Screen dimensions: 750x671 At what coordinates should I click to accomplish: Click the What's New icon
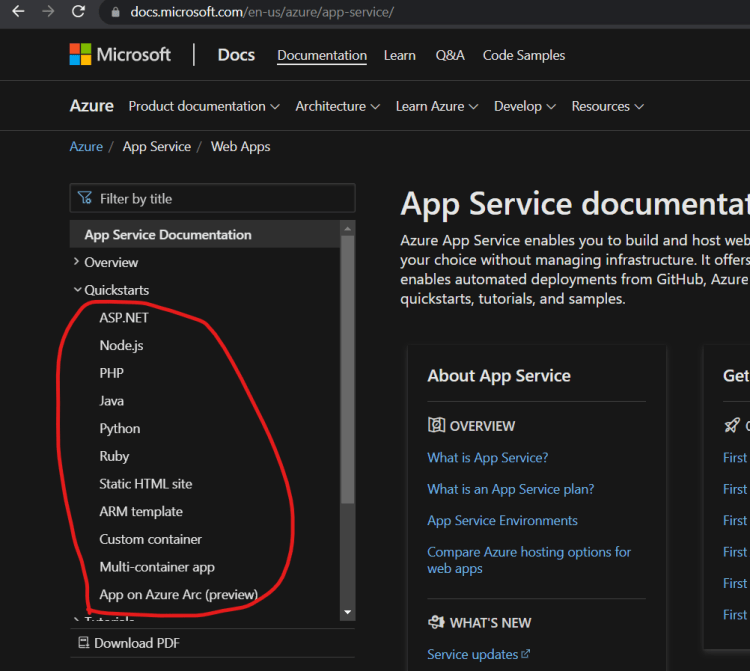click(436, 622)
